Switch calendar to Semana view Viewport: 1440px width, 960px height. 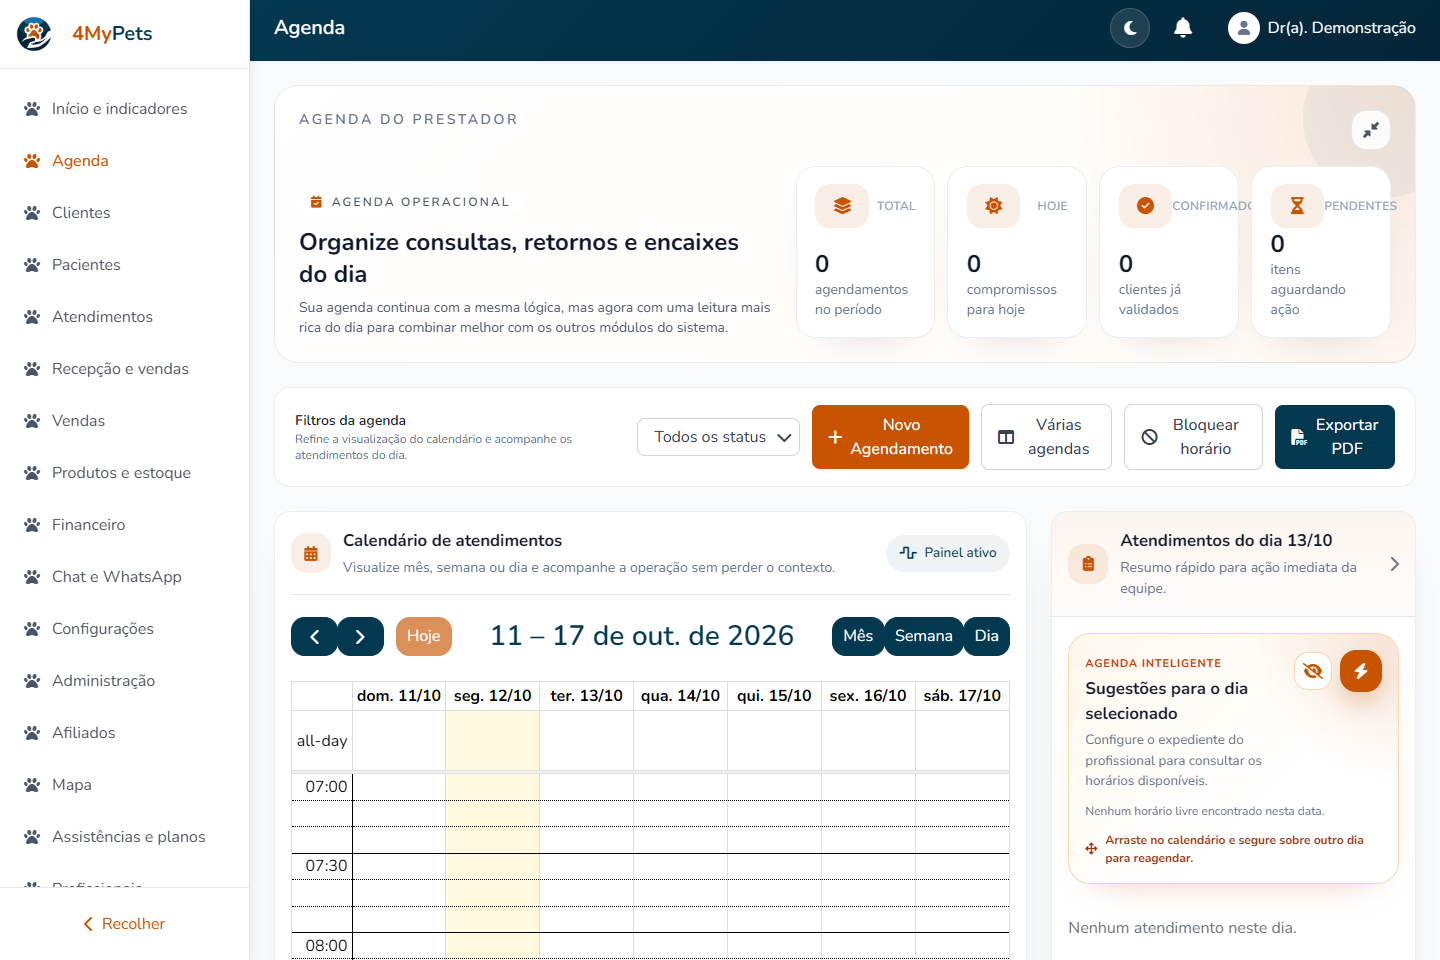pos(924,636)
